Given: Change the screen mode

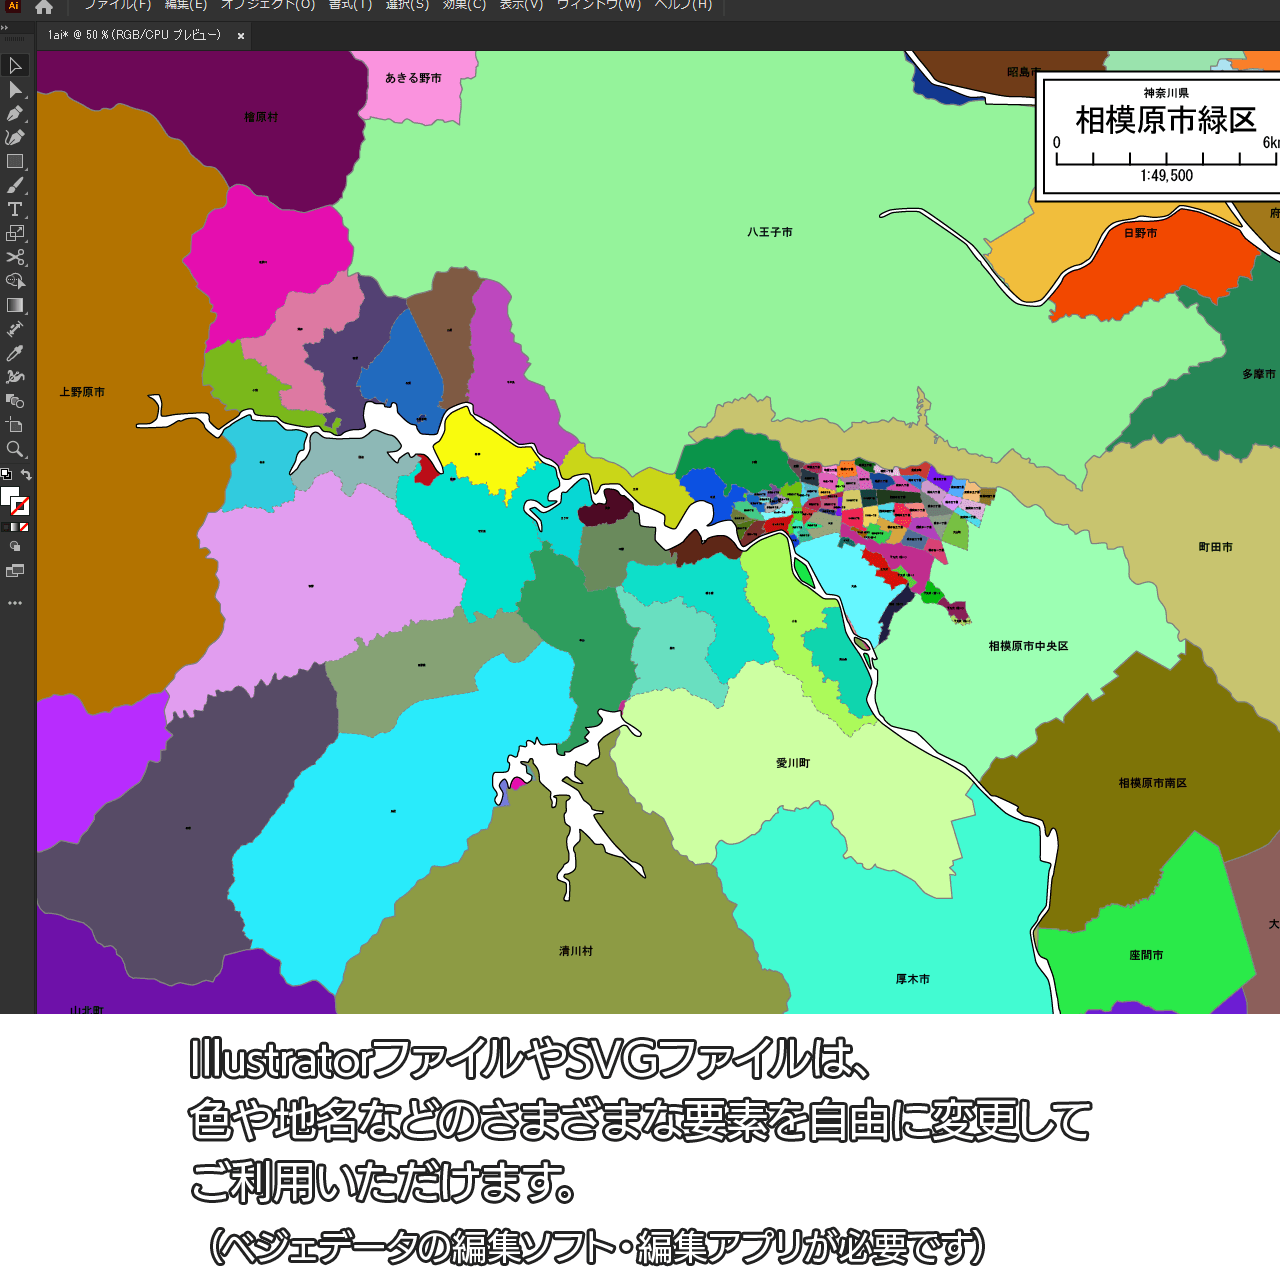Looking at the screenshot, I should (15, 571).
